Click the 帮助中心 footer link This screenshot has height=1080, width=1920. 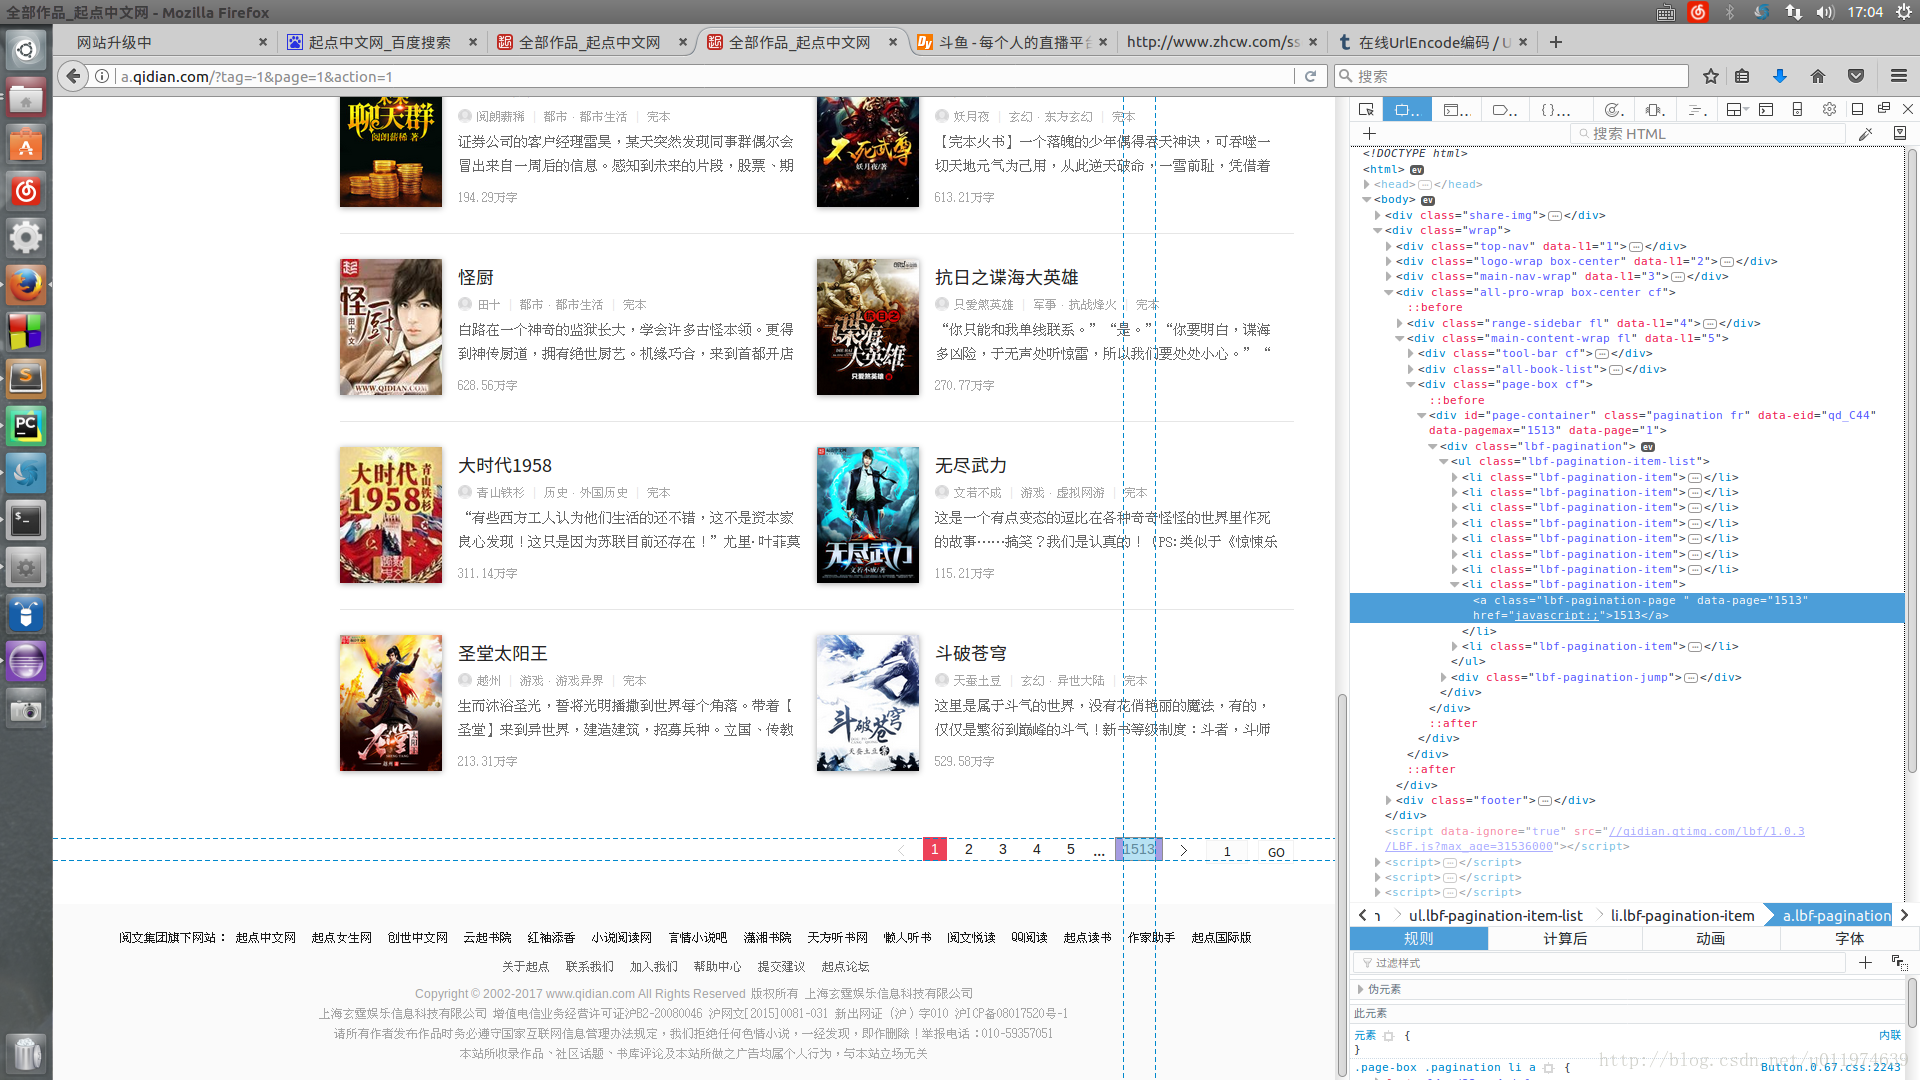(x=717, y=966)
